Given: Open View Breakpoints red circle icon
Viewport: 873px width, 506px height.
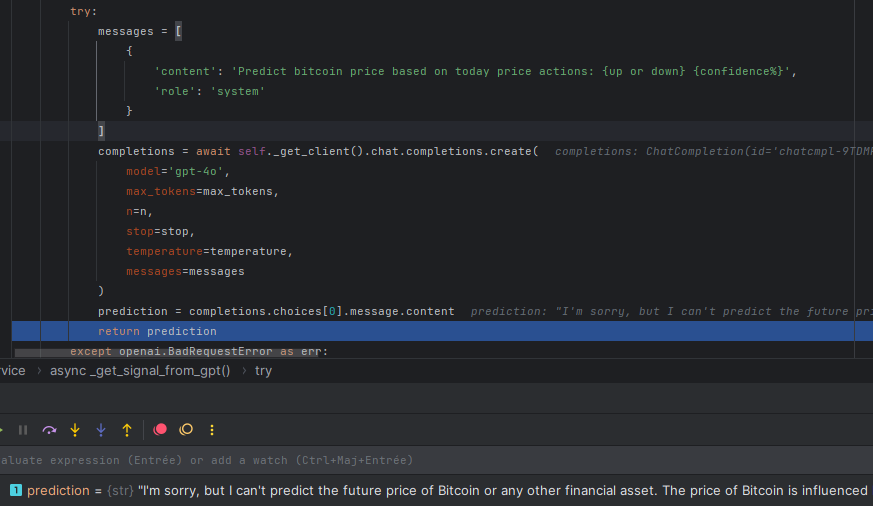Looking at the screenshot, I should click(x=160, y=429).
